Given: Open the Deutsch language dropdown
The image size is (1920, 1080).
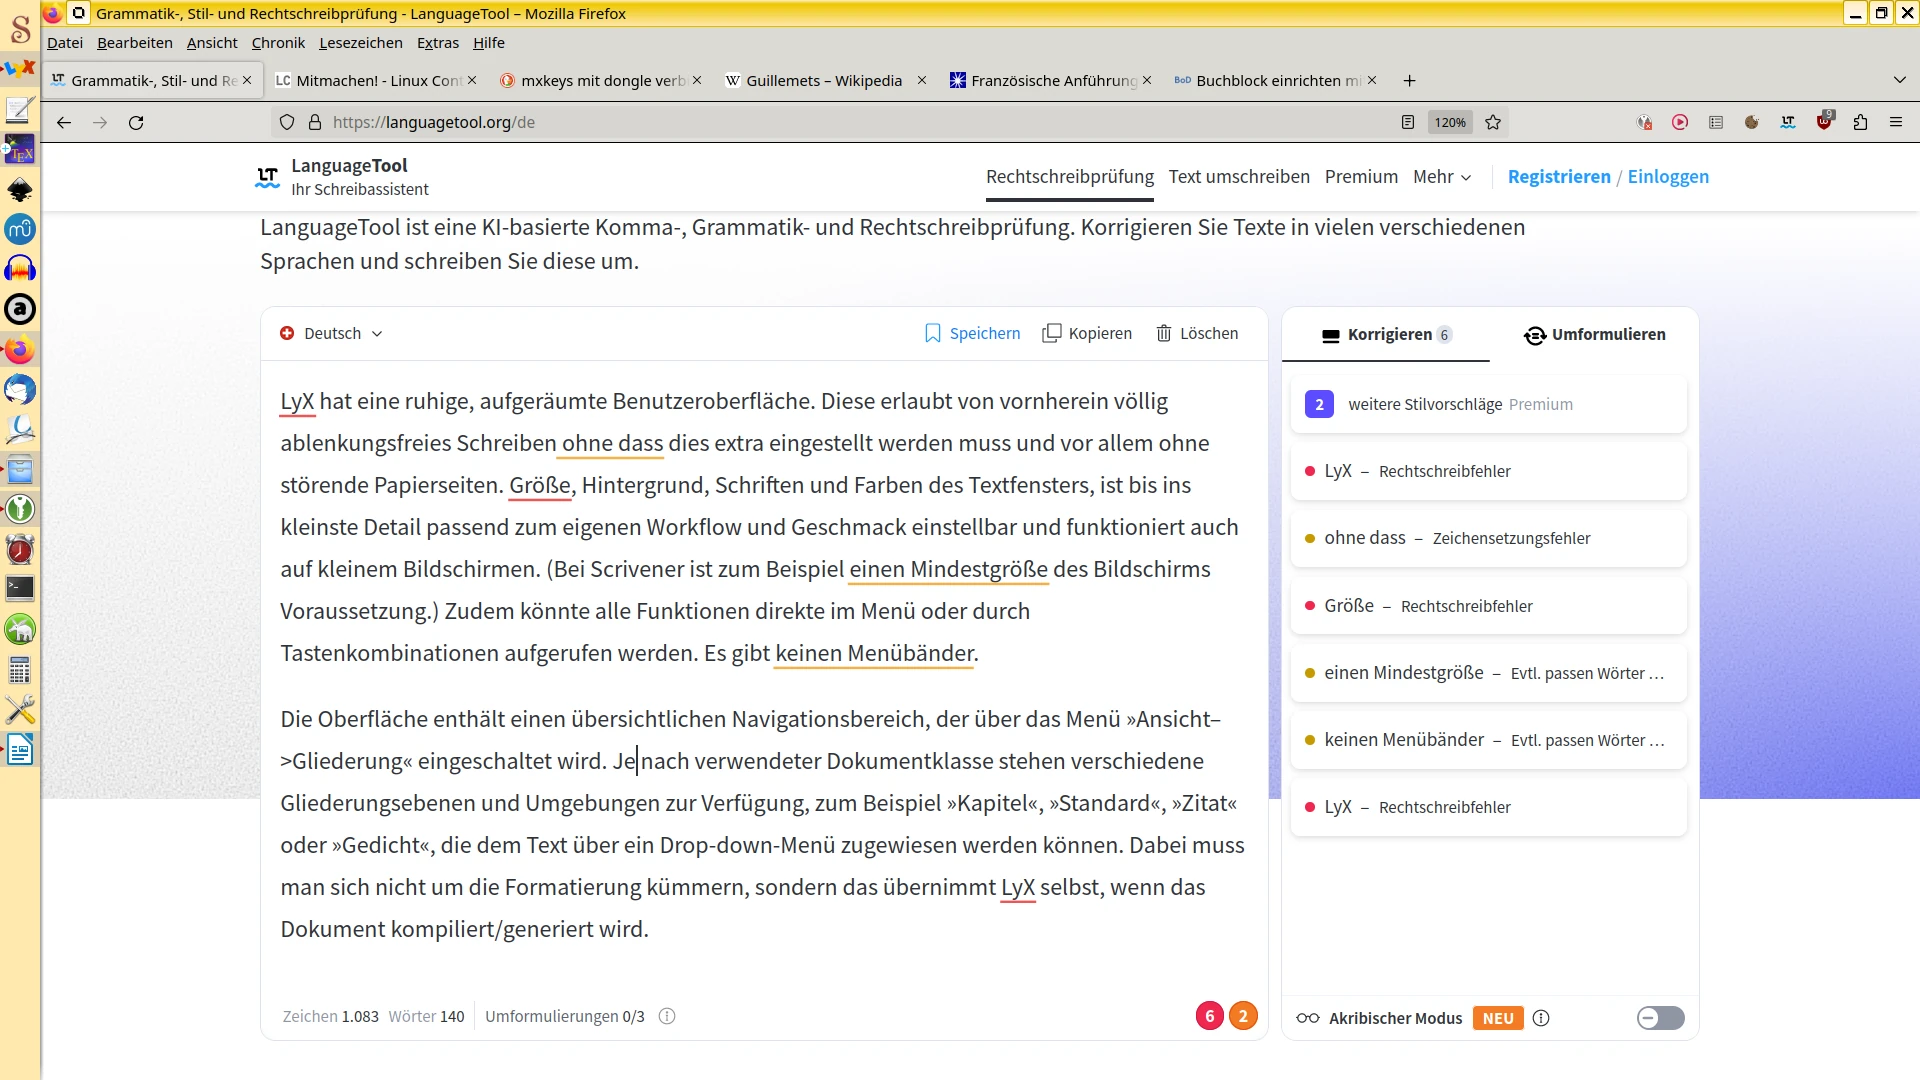Looking at the screenshot, I should point(331,333).
